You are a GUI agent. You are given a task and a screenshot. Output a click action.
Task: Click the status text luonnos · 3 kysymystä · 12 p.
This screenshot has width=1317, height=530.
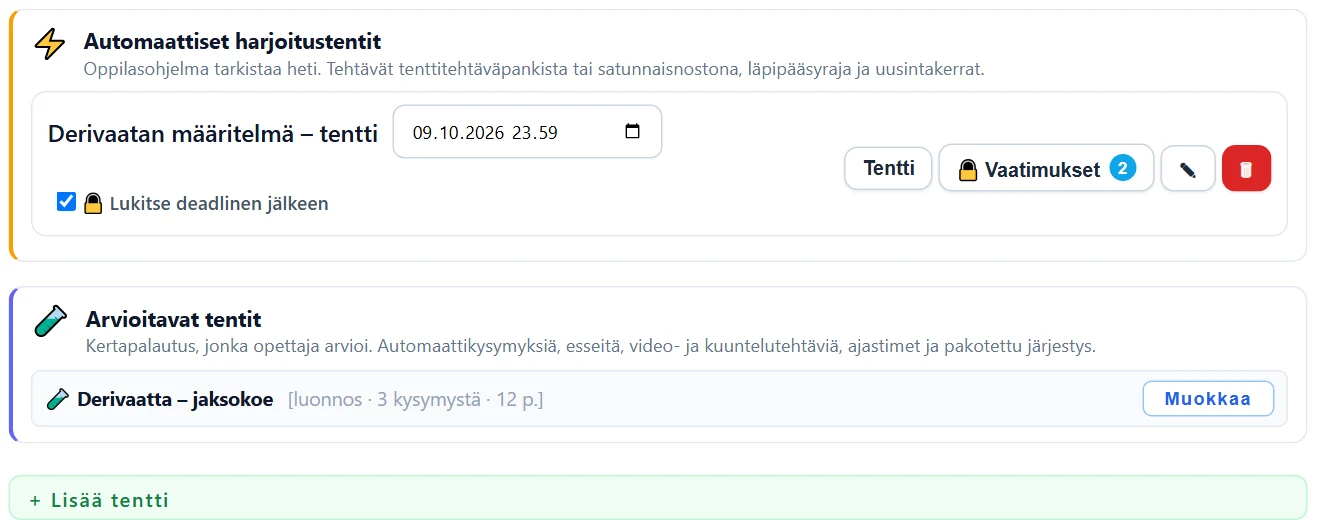point(416,400)
